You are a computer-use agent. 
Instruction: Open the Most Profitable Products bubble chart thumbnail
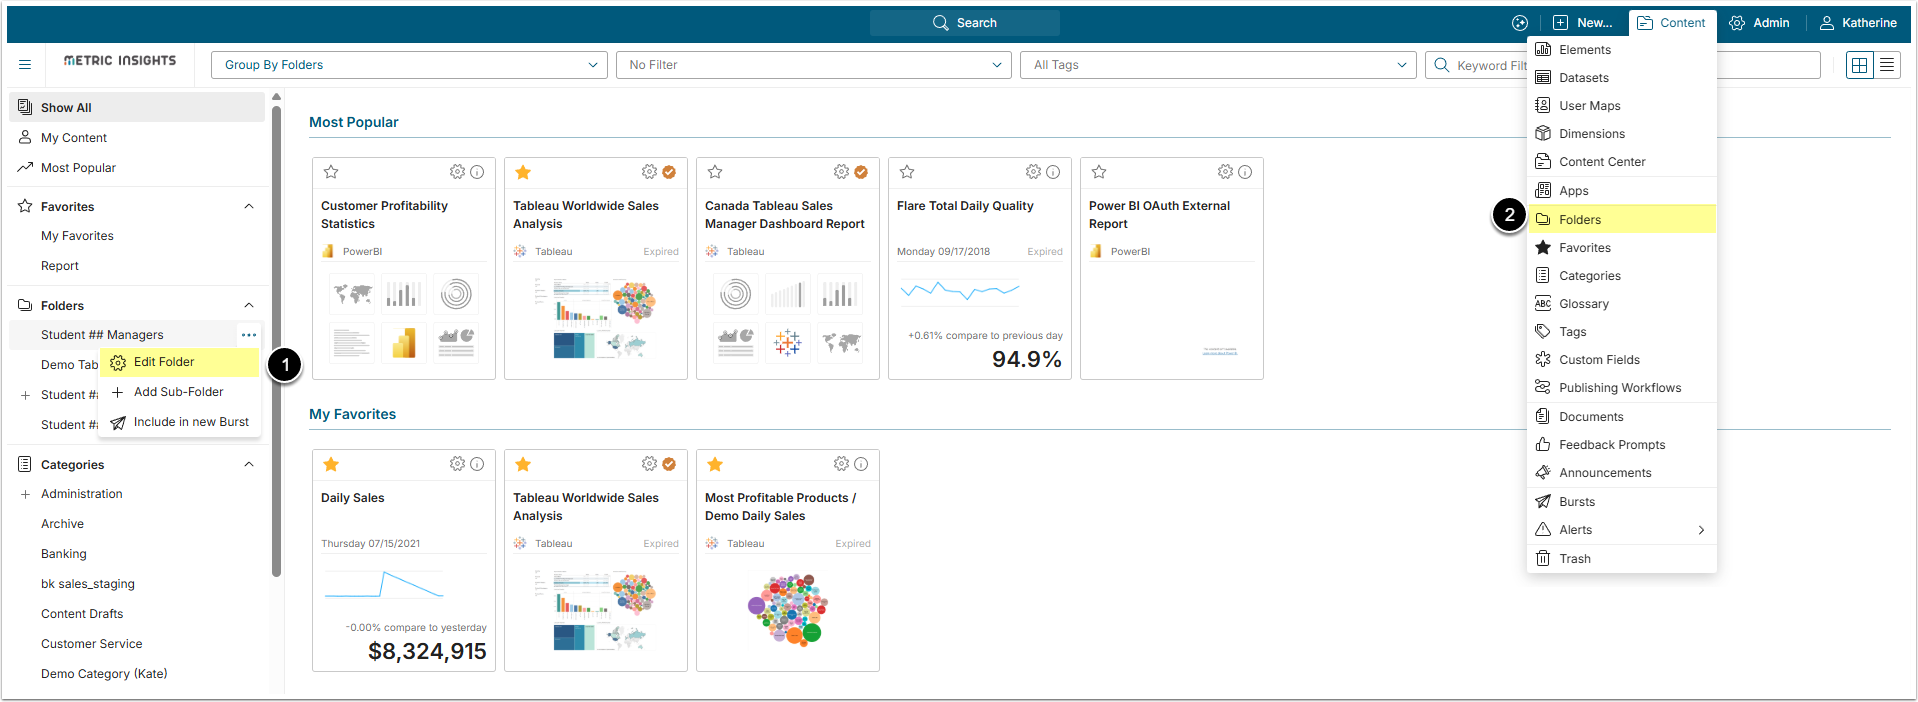click(787, 608)
